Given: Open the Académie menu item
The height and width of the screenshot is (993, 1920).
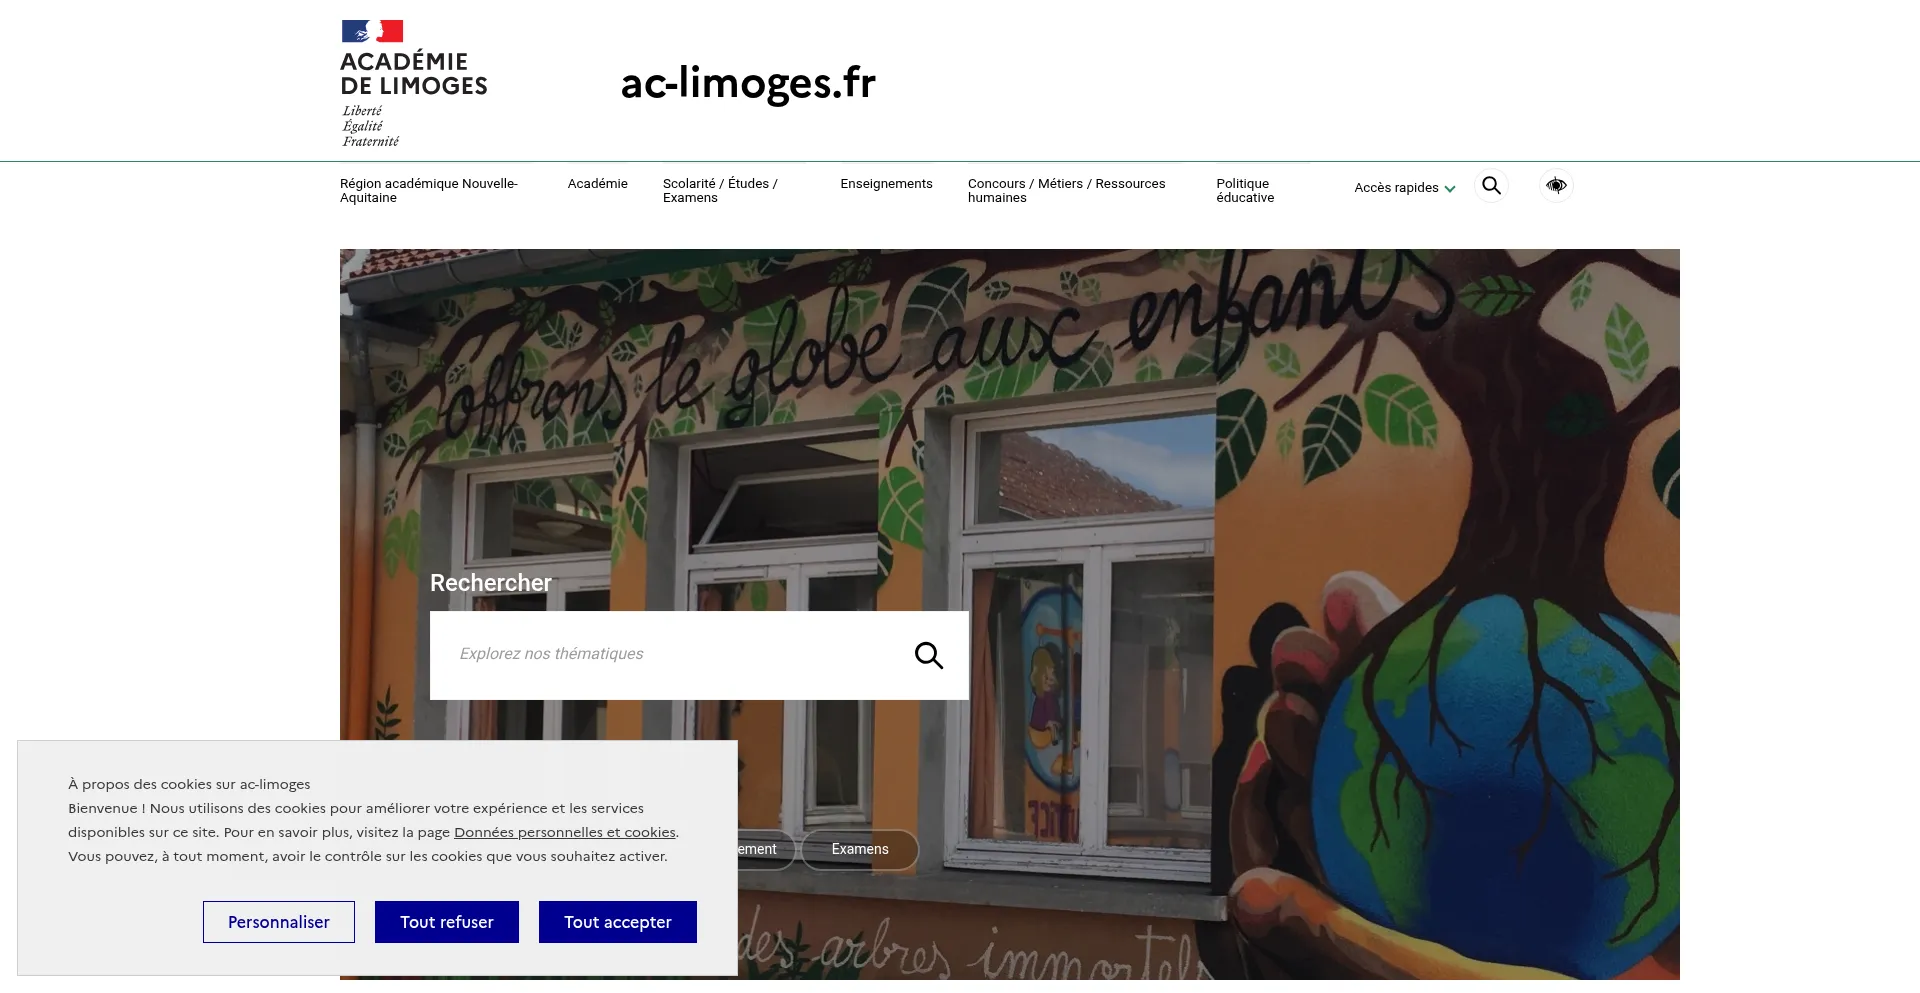Looking at the screenshot, I should 597,184.
